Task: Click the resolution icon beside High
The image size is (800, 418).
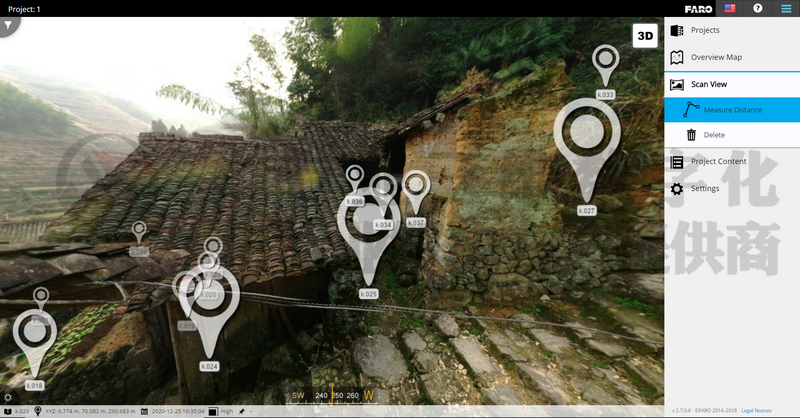Action: click(213, 411)
